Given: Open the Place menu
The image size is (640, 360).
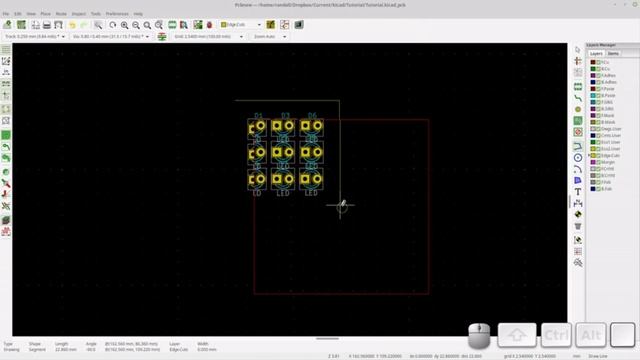Looking at the screenshot, I should 45,14.
